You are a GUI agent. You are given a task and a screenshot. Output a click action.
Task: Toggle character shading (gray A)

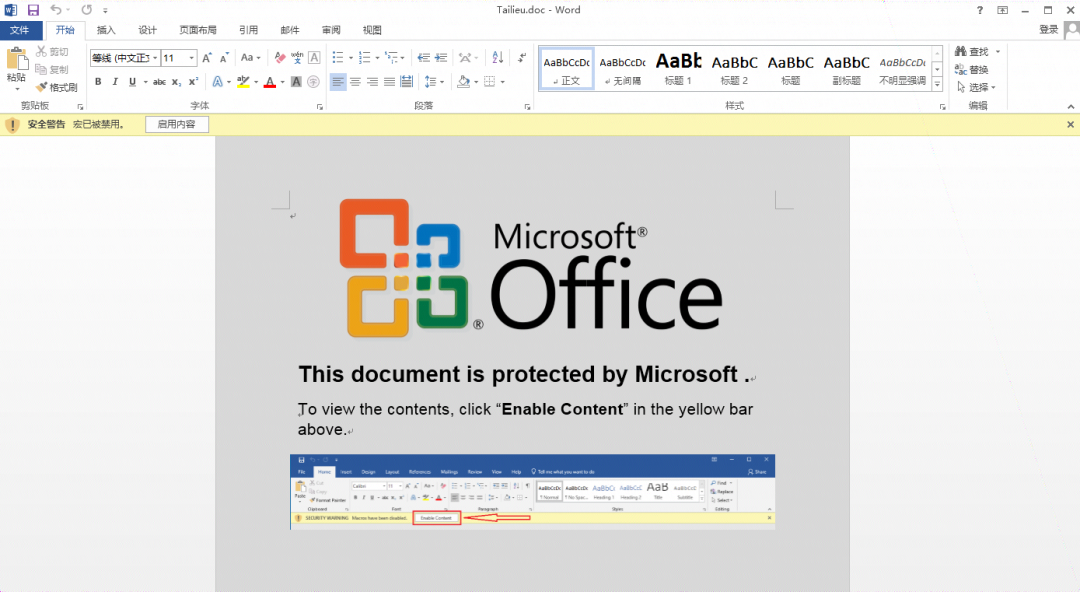(296, 82)
